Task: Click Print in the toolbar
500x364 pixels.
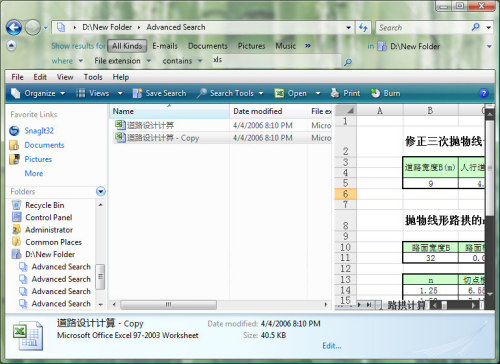Action: (x=345, y=93)
